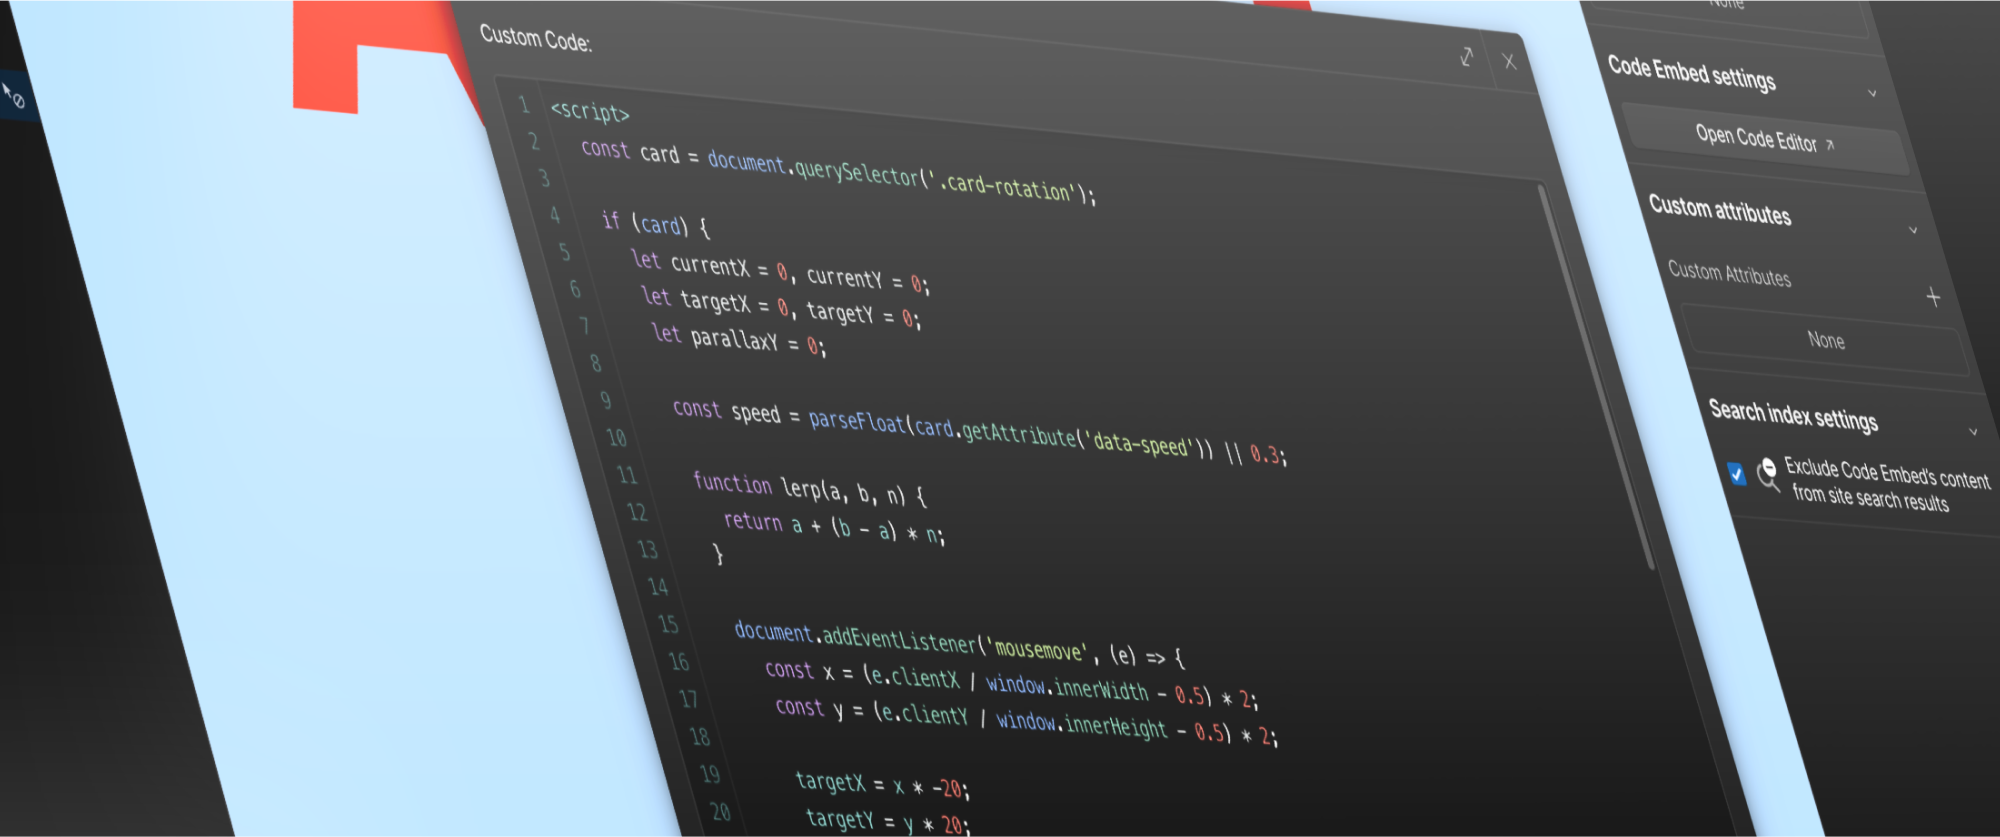
Task: Collapse the Search index settings section
Action: pyautogui.click(x=1973, y=432)
